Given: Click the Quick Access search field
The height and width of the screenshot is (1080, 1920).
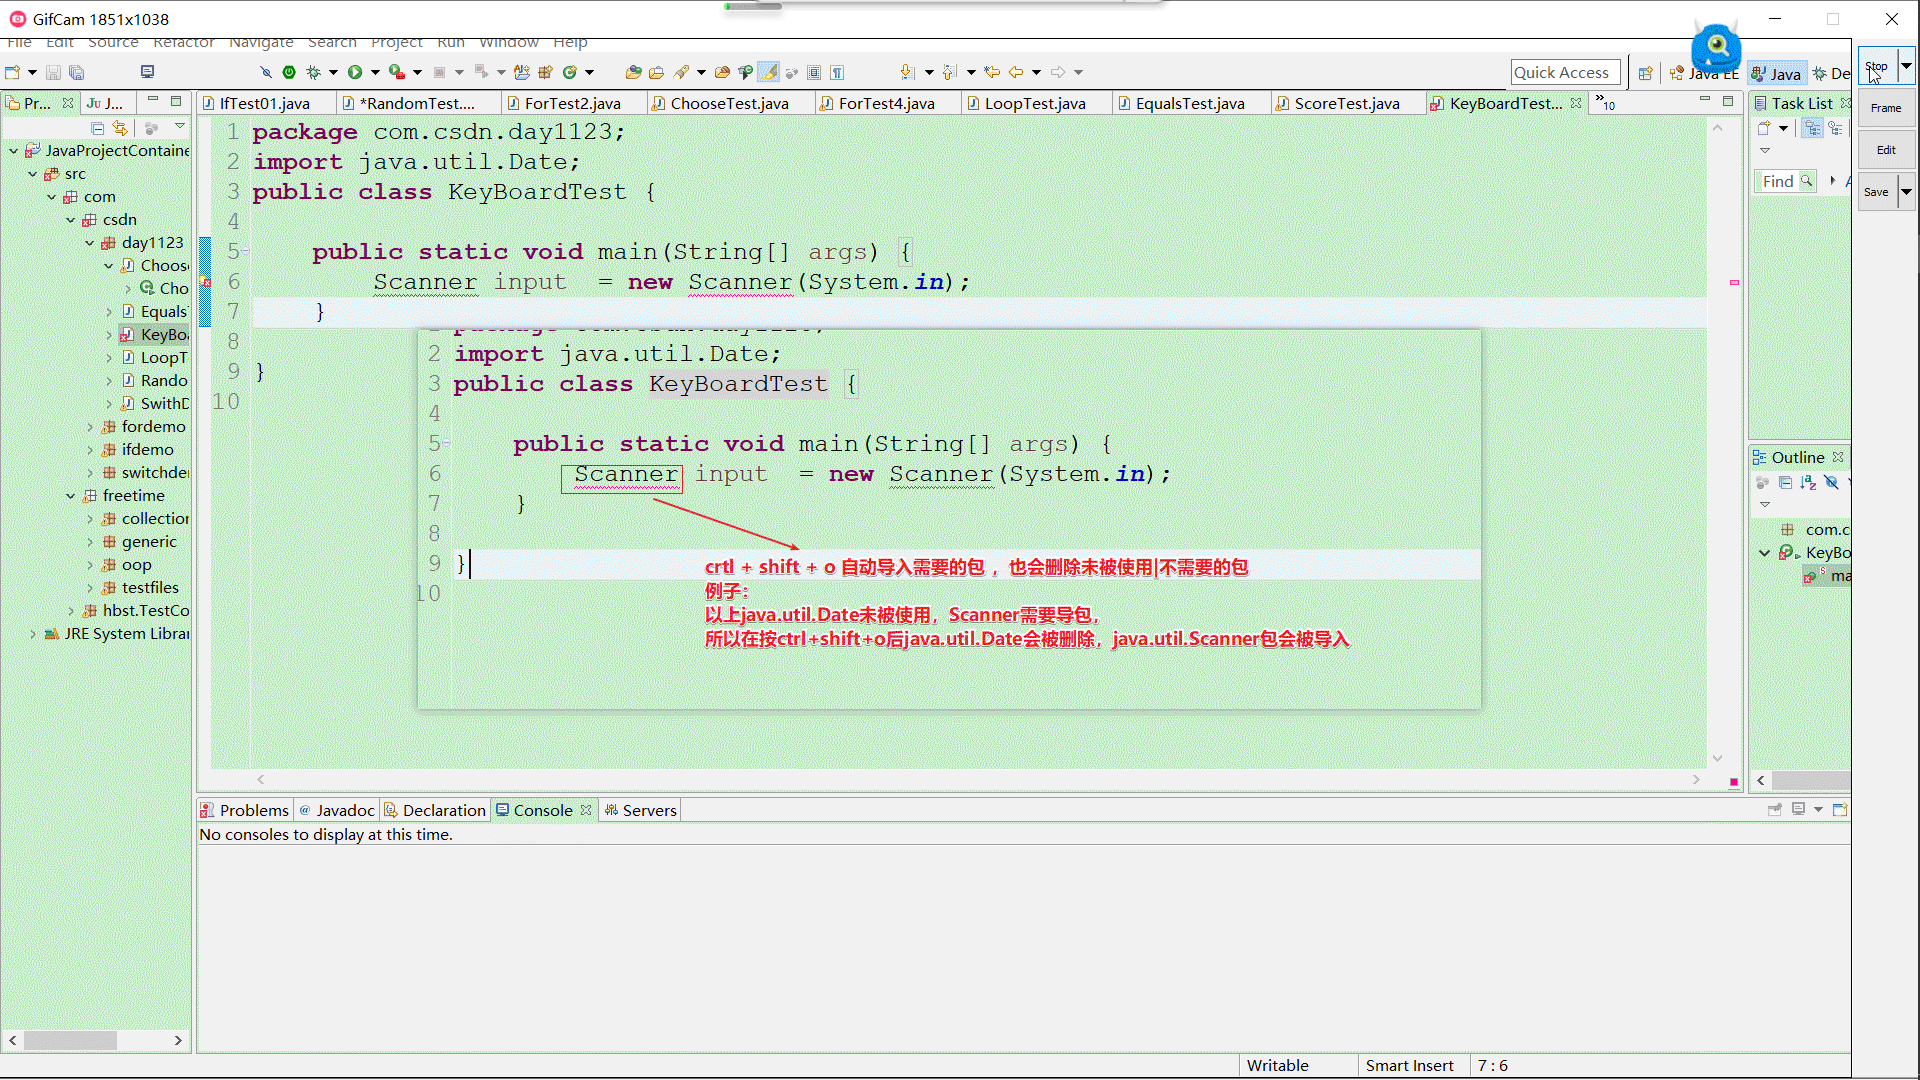Looking at the screenshot, I should click(x=1564, y=72).
